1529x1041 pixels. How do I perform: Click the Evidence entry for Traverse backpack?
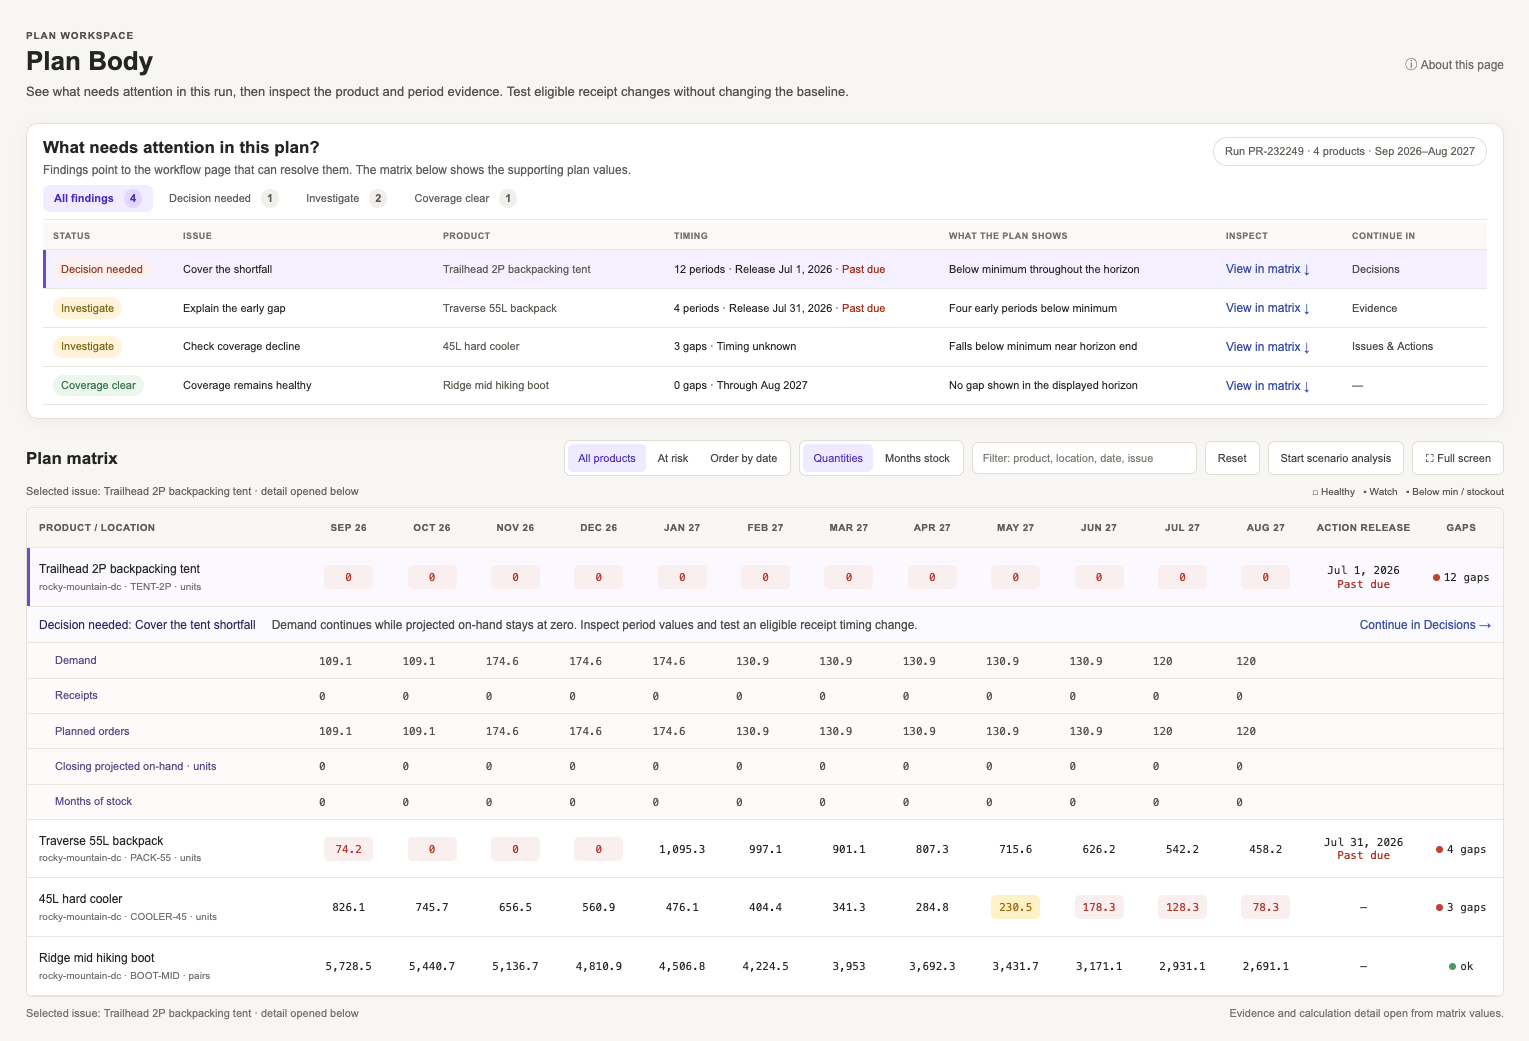coord(1374,308)
